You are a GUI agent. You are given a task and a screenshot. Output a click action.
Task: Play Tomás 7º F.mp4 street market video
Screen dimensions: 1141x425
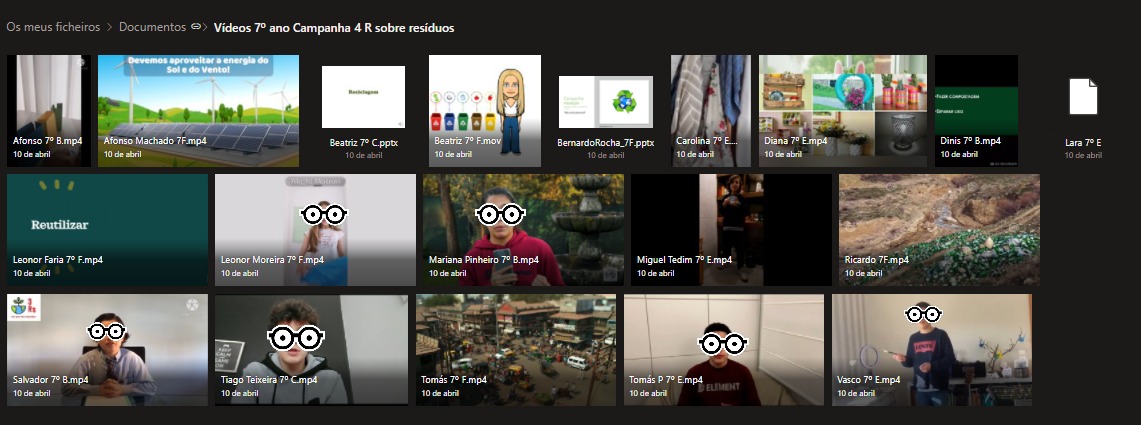pos(516,350)
